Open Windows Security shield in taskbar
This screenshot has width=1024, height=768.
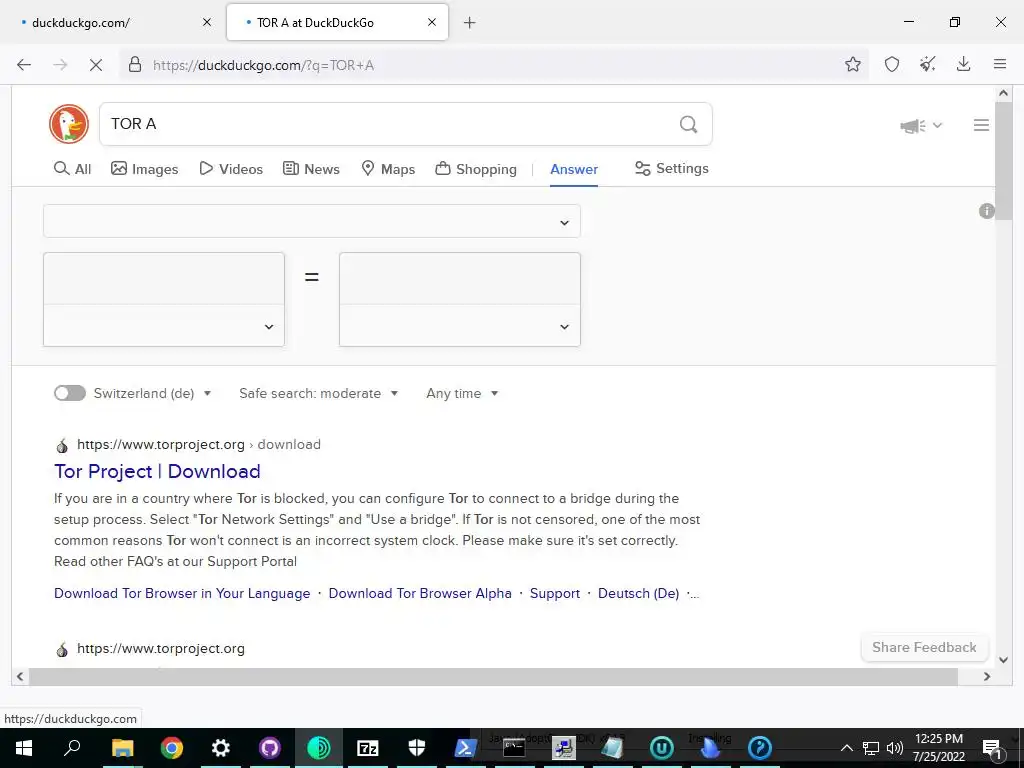click(417, 748)
